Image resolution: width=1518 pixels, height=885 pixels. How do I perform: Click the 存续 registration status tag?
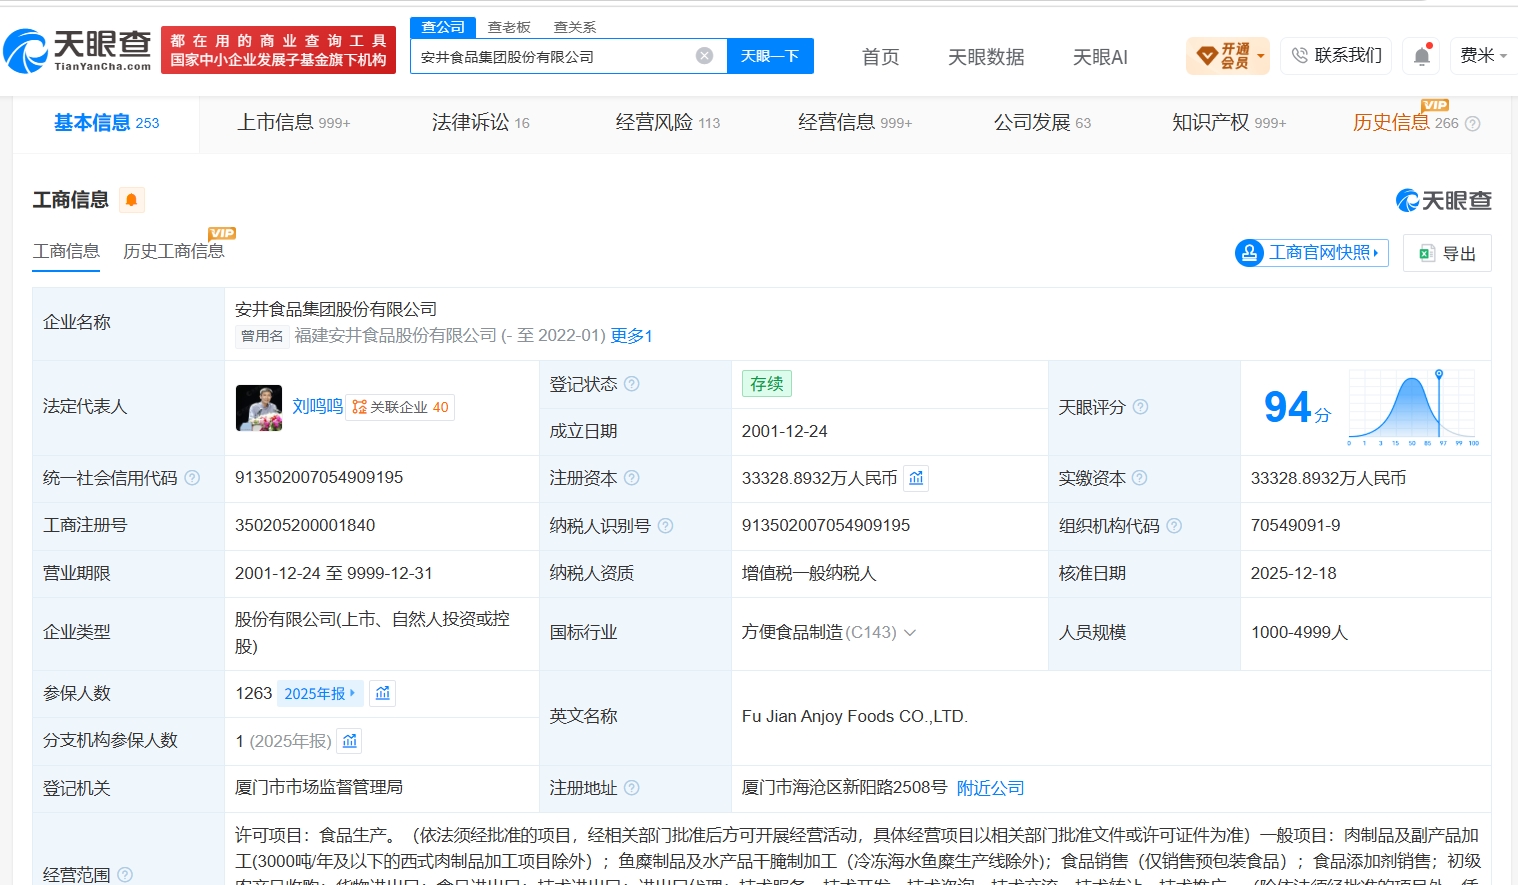coord(767,384)
